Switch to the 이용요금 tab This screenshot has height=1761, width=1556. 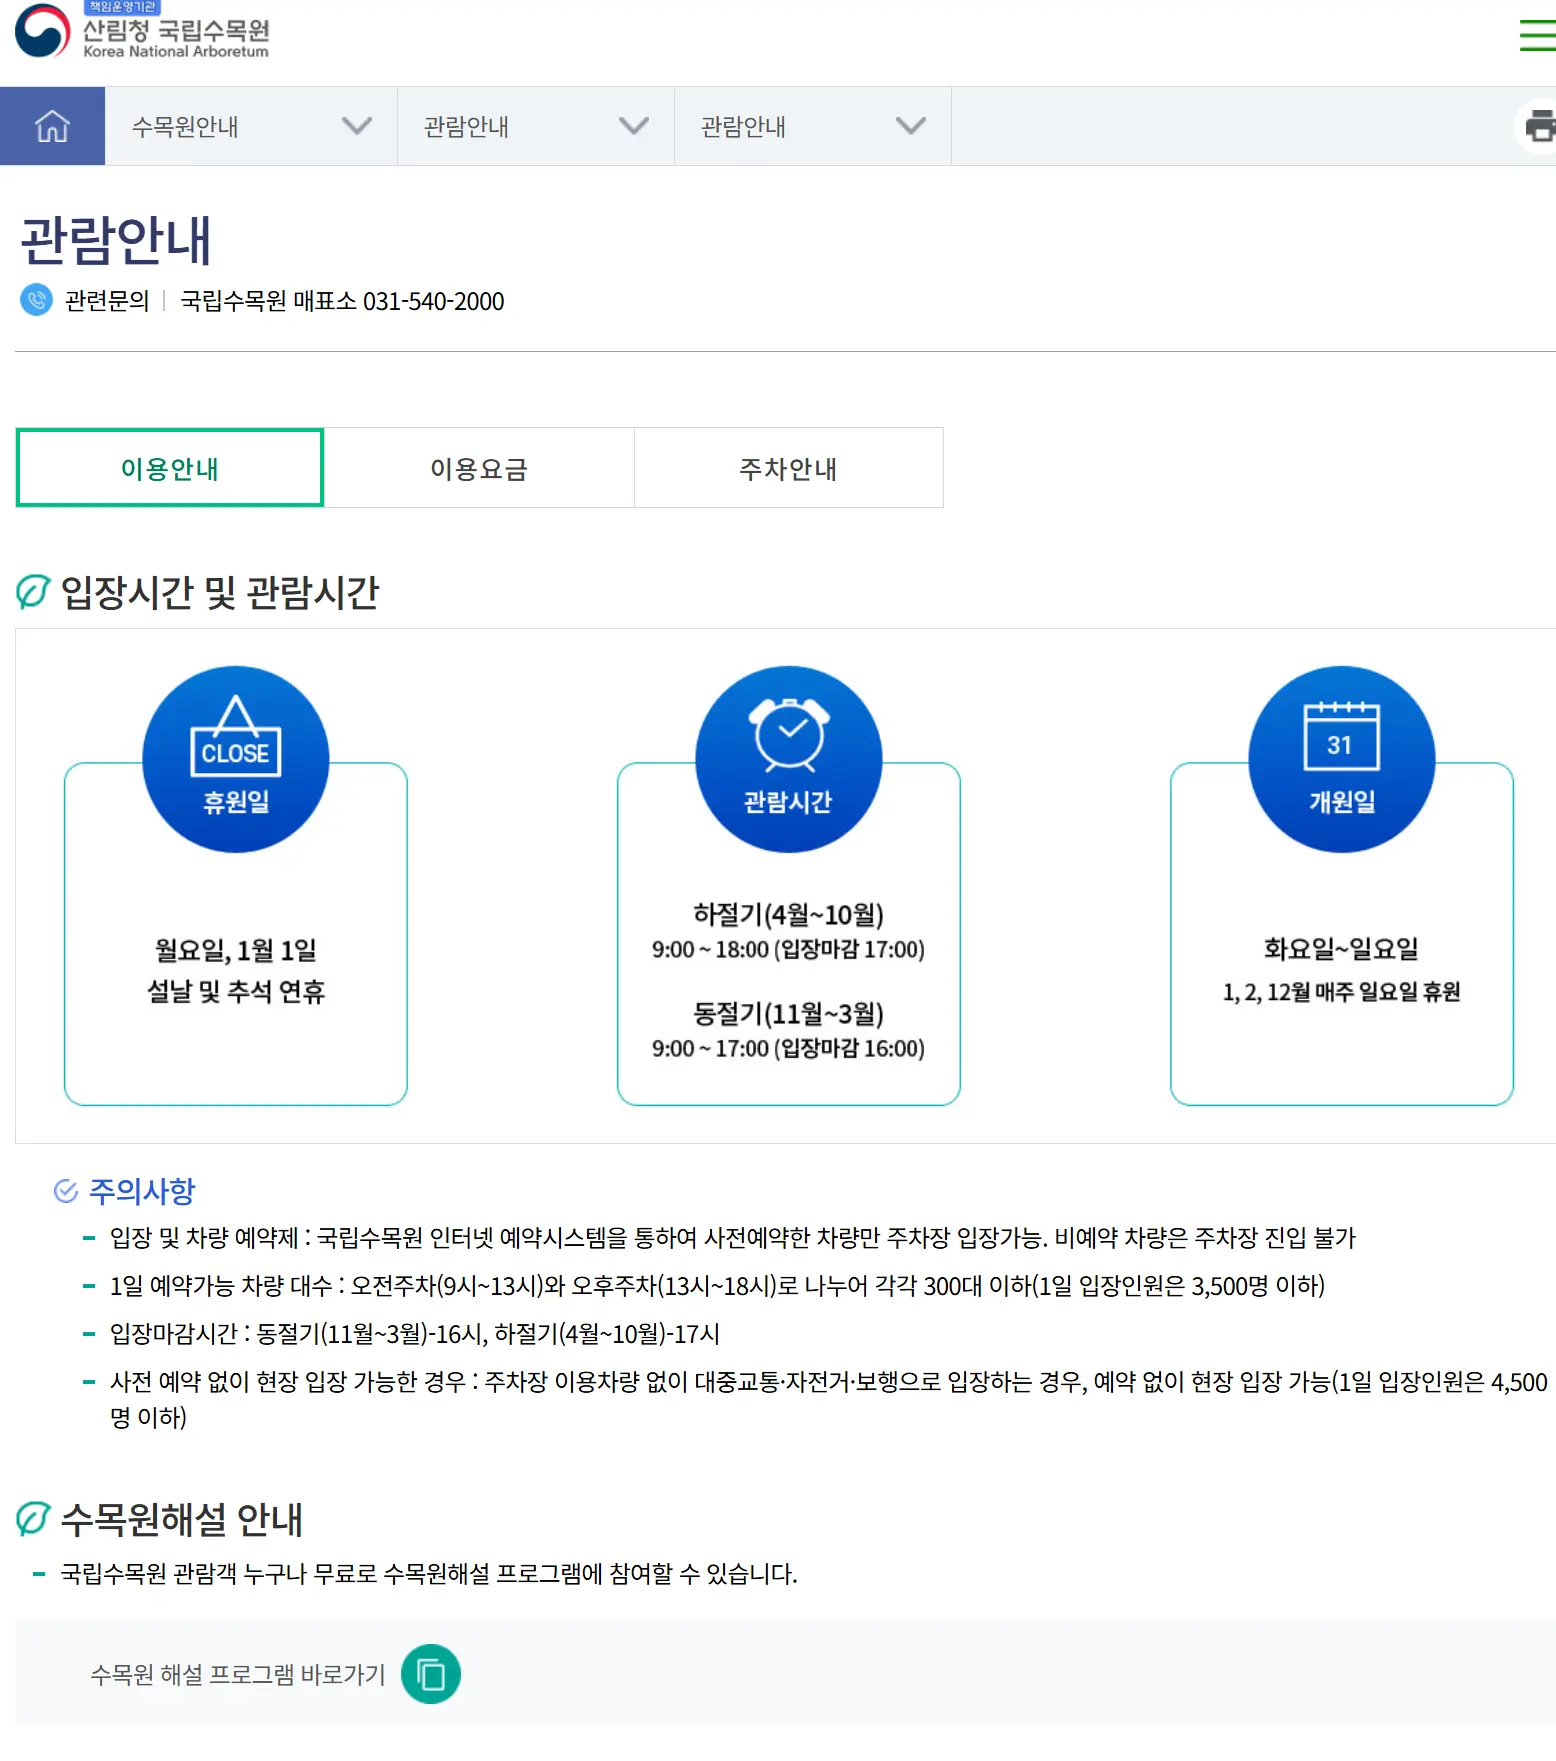[x=479, y=468]
